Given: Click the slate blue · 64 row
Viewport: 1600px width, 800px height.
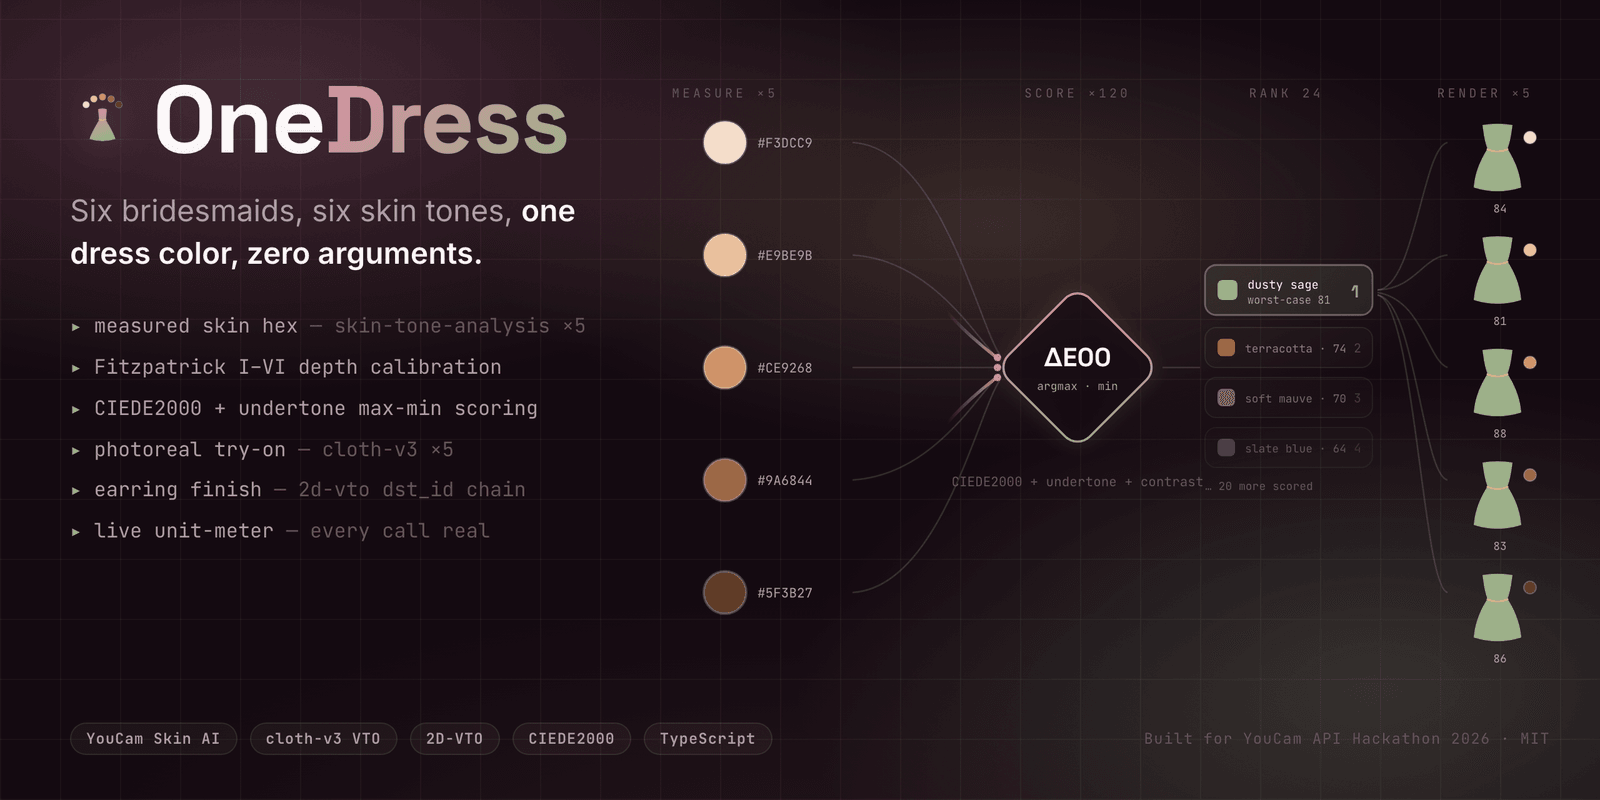Looking at the screenshot, I should point(1288,448).
